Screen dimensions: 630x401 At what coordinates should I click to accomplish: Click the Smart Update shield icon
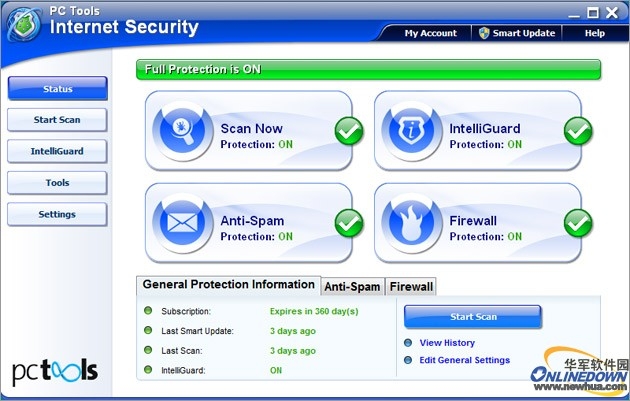tap(484, 33)
